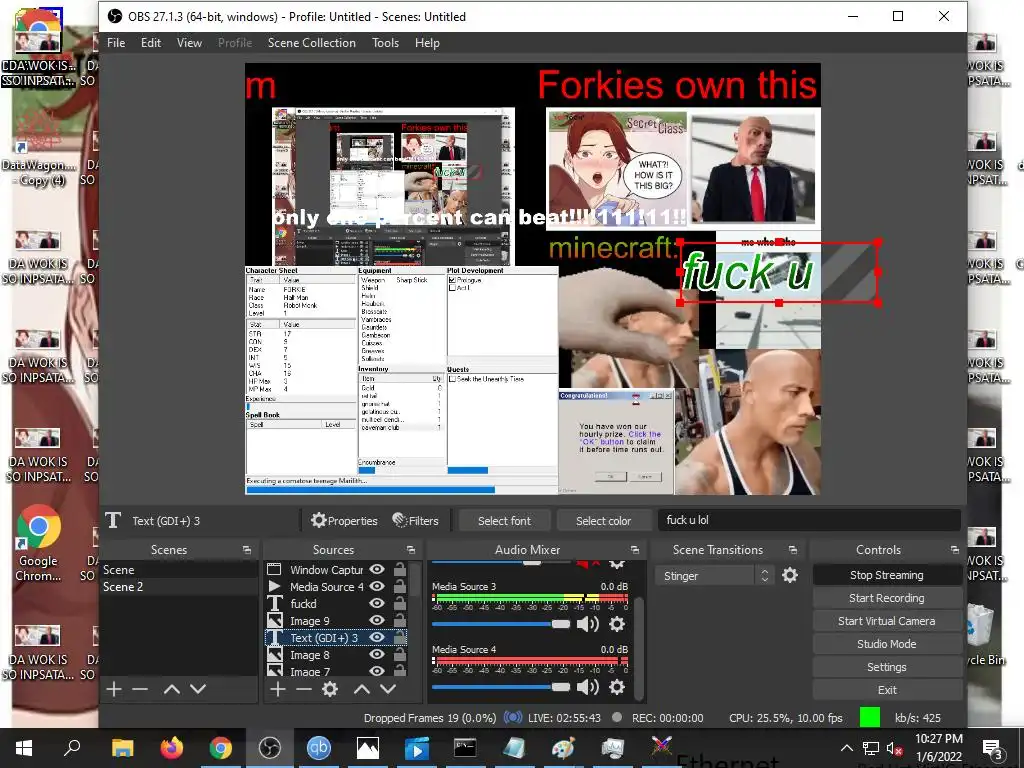Hide the Media Source 4 source
1024x768 pixels.
(377, 586)
